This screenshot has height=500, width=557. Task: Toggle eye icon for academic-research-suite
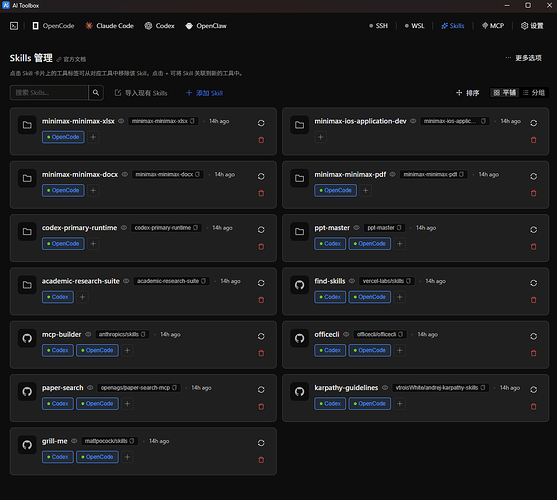[x=126, y=281]
